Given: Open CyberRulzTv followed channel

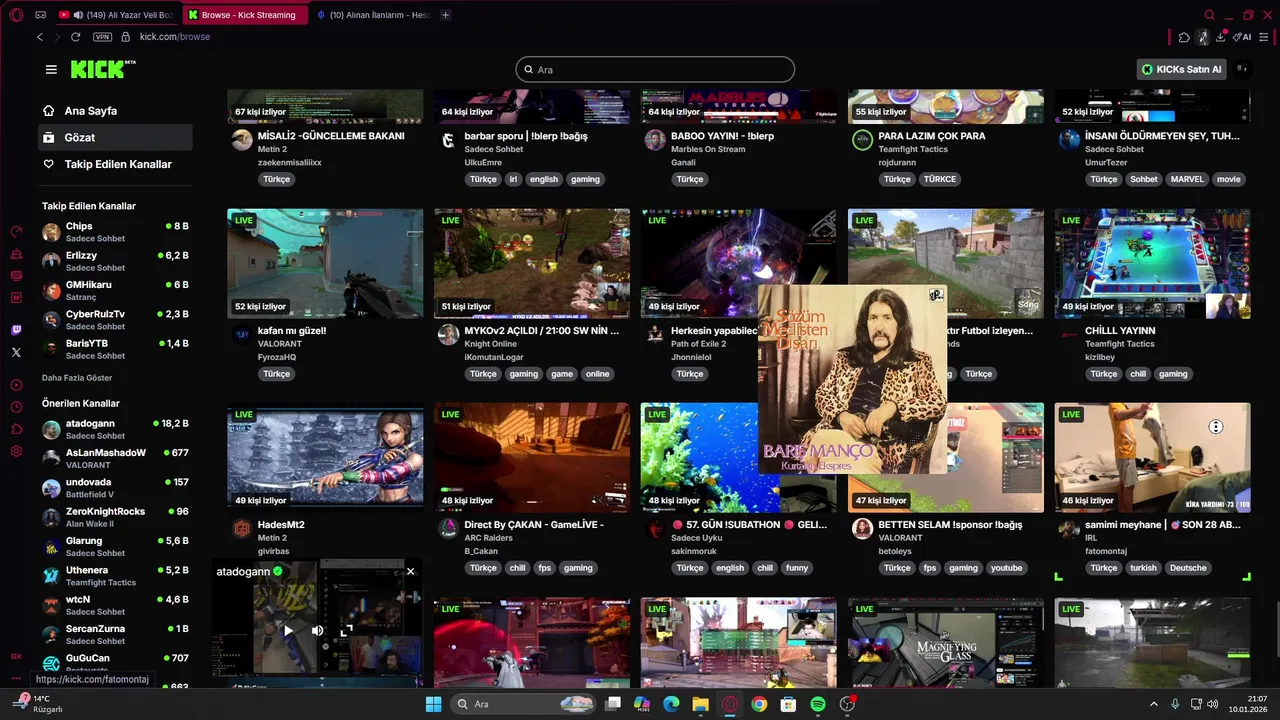Looking at the screenshot, I should click(115, 320).
